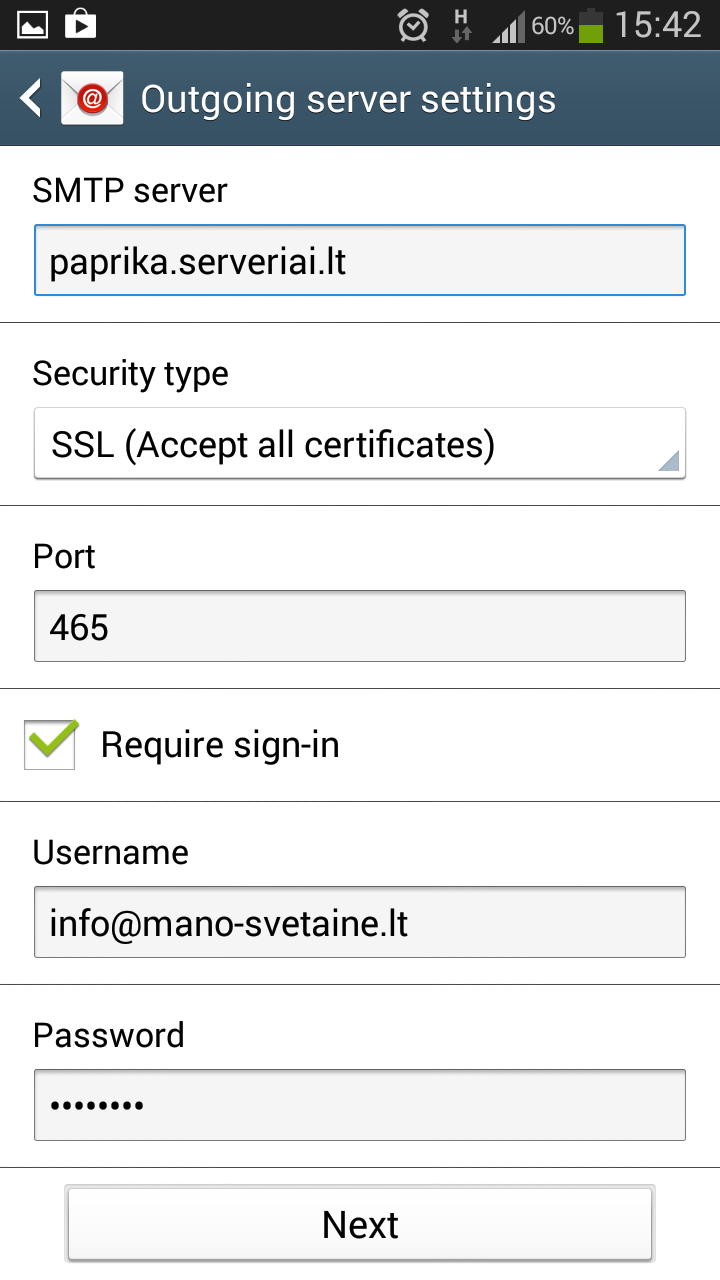
Task: Focus the SMTP server text field
Action: (x=359, y=261)
